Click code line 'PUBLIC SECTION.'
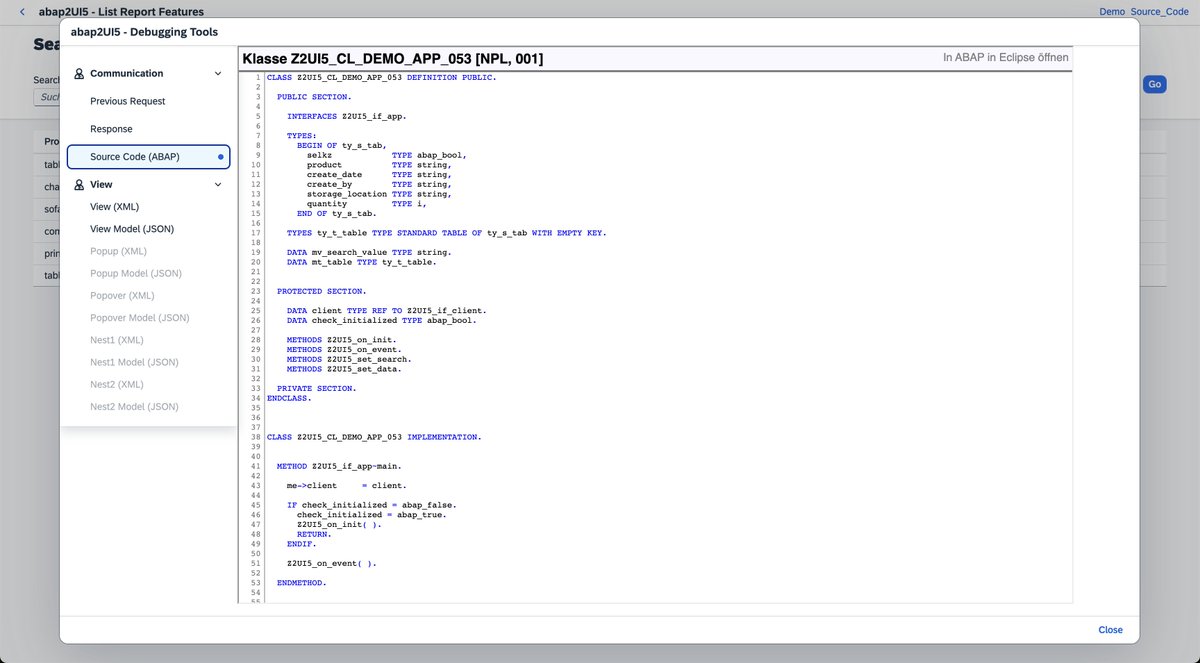 pos(314,97)
